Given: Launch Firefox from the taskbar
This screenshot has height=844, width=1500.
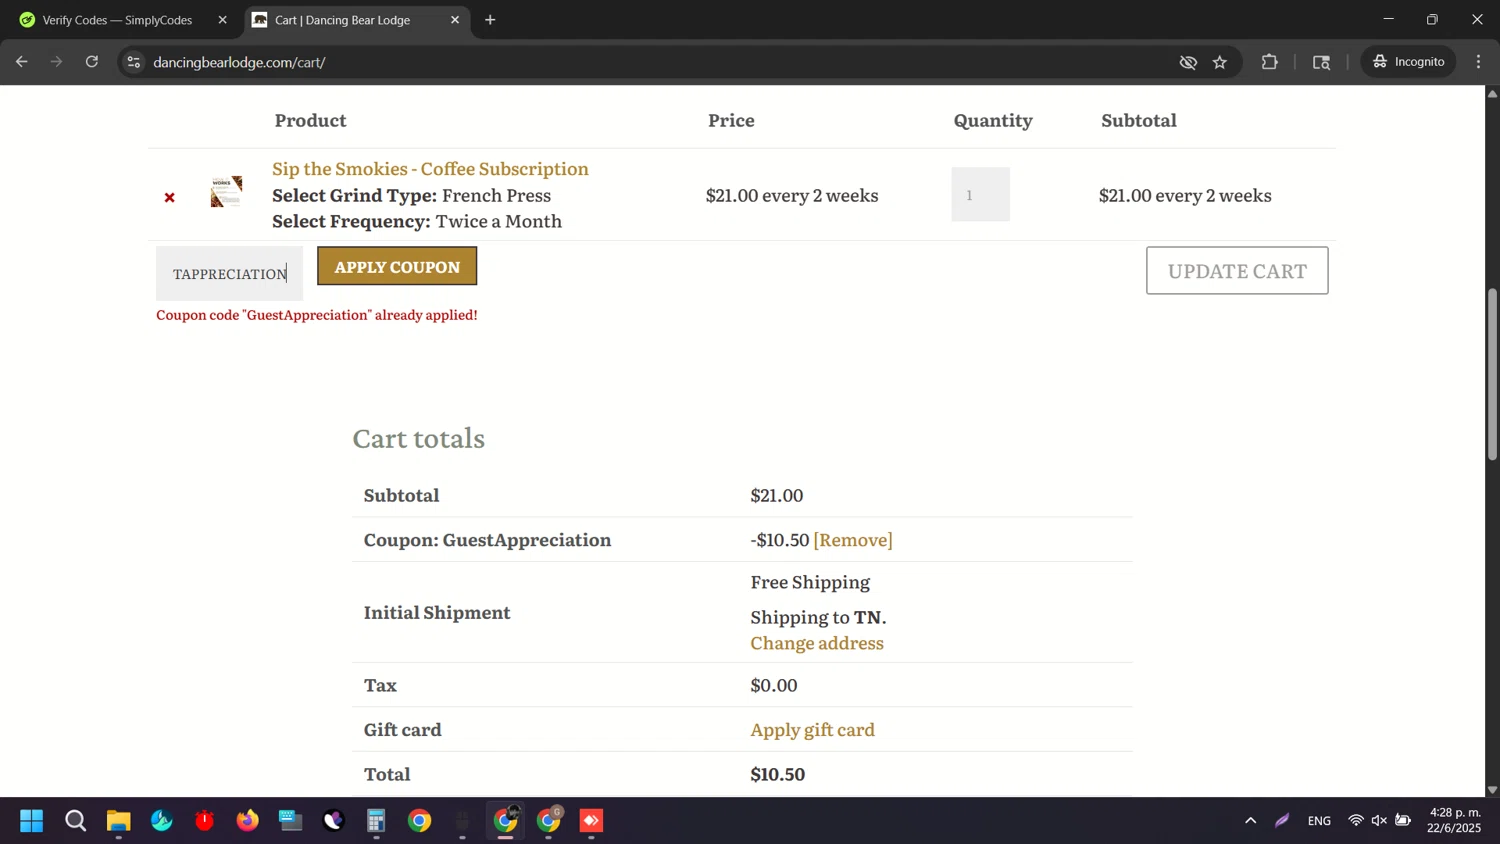Looking at the screenshot, I should [248, 821].
